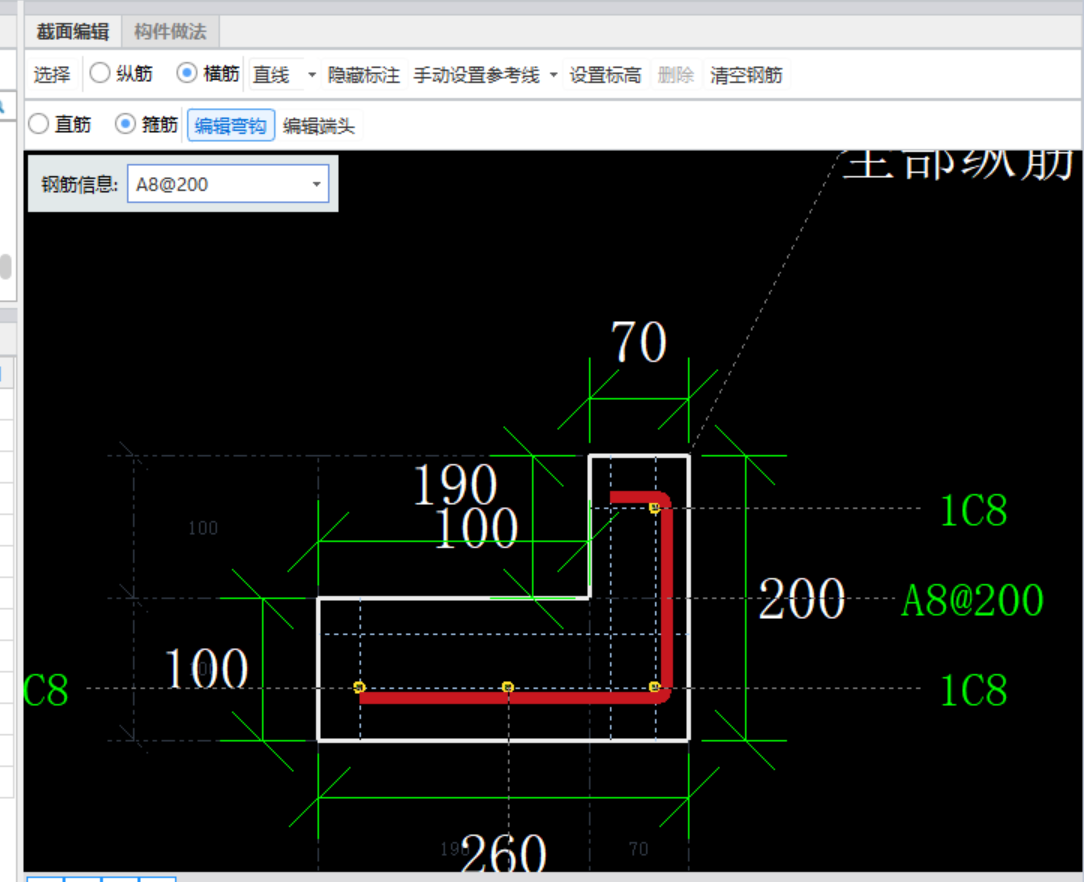
Task: Choose the 直筋 radio option
Action: pos(39,124)
